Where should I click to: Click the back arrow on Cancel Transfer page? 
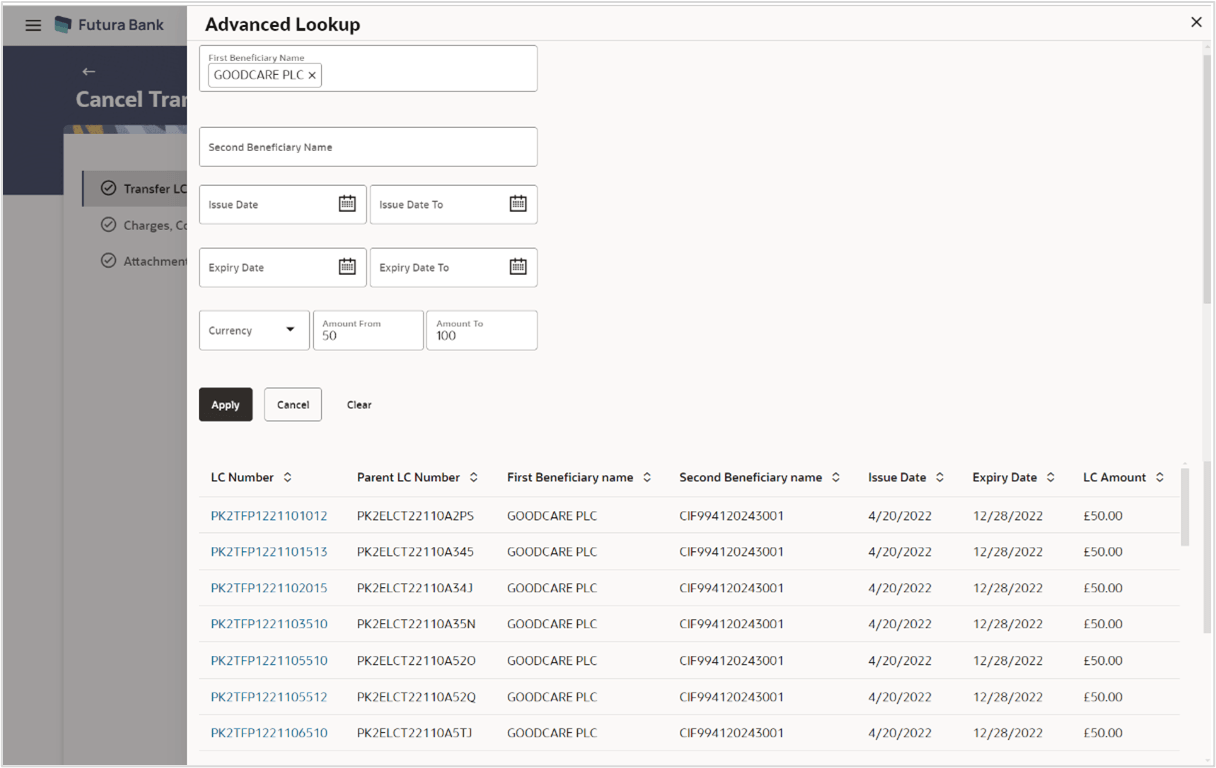pos(88,71)
